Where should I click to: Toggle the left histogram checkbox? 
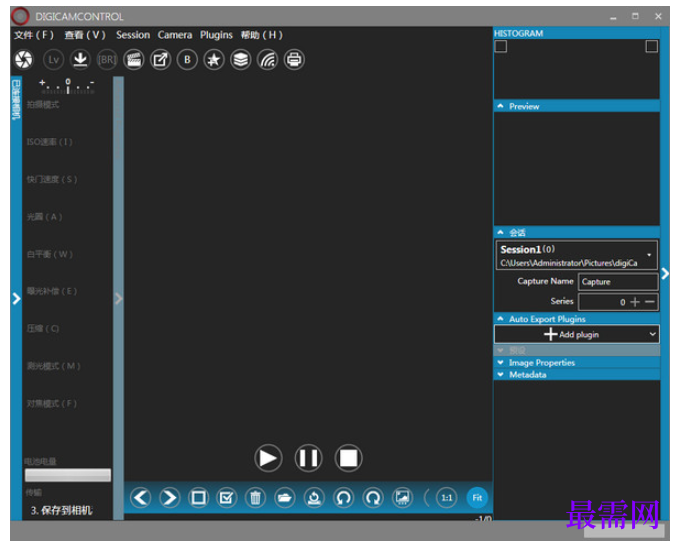pos(501,46)
